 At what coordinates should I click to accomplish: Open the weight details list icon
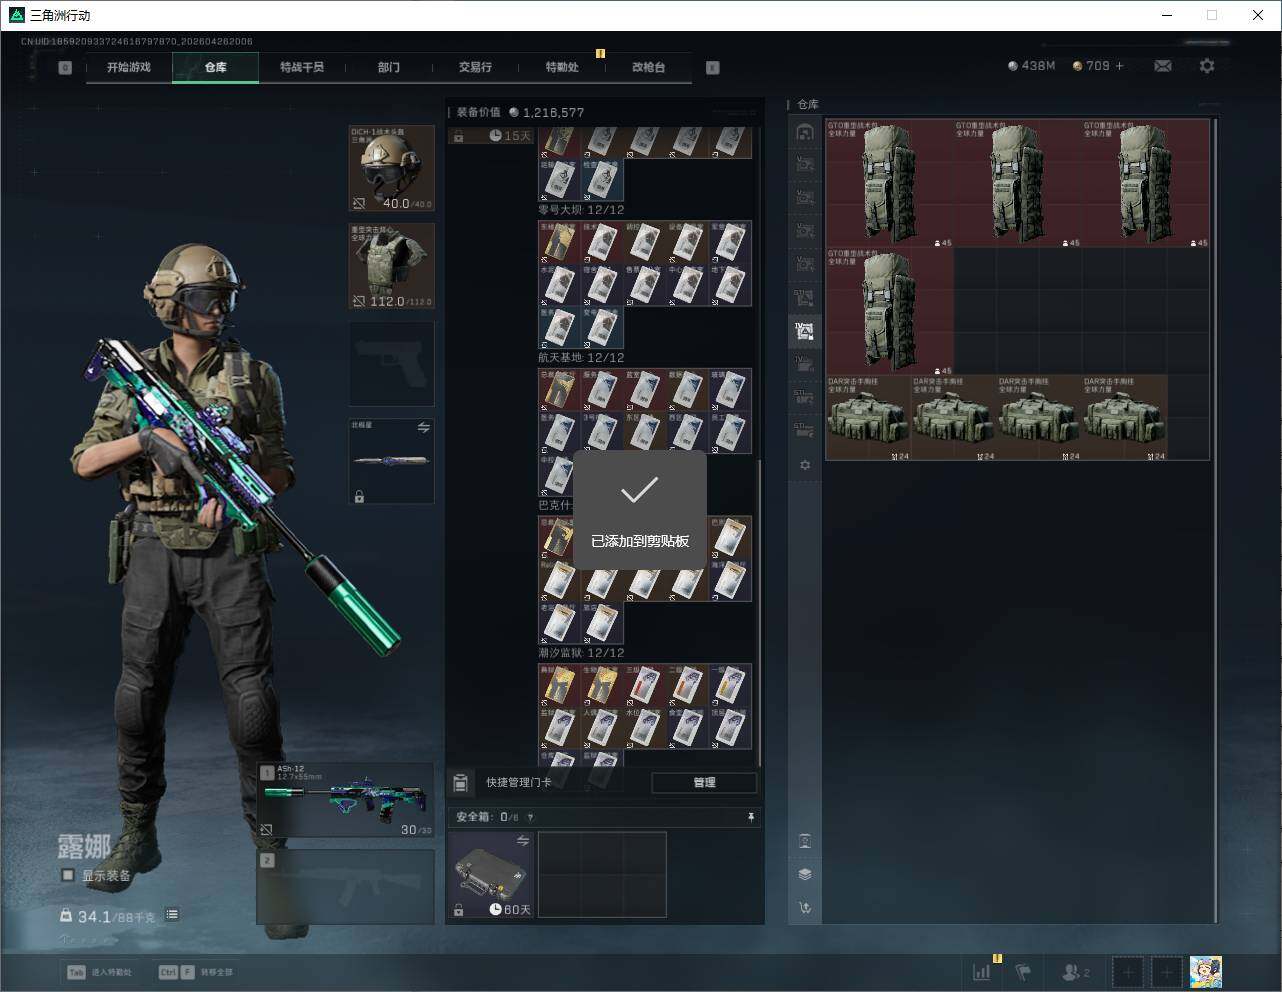[x=172, y=914]
